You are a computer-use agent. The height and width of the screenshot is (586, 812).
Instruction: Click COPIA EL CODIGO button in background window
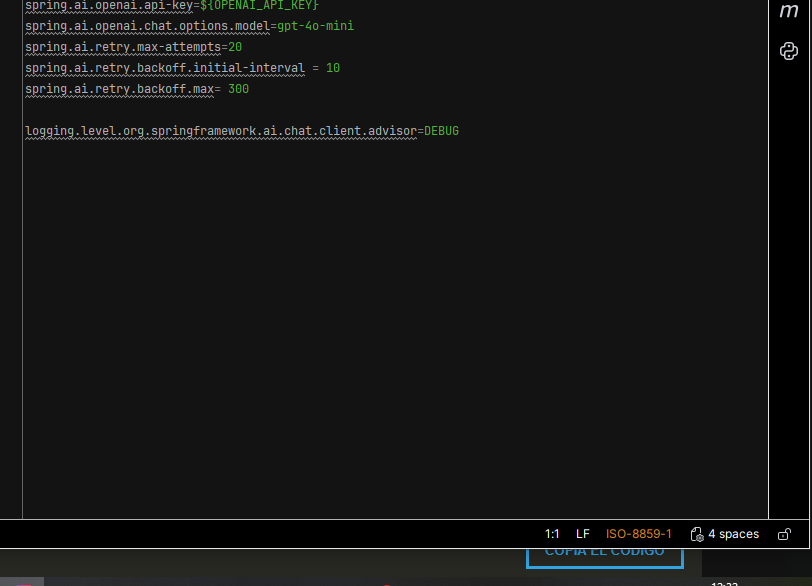pyautogui.click(x=605, y=557)
